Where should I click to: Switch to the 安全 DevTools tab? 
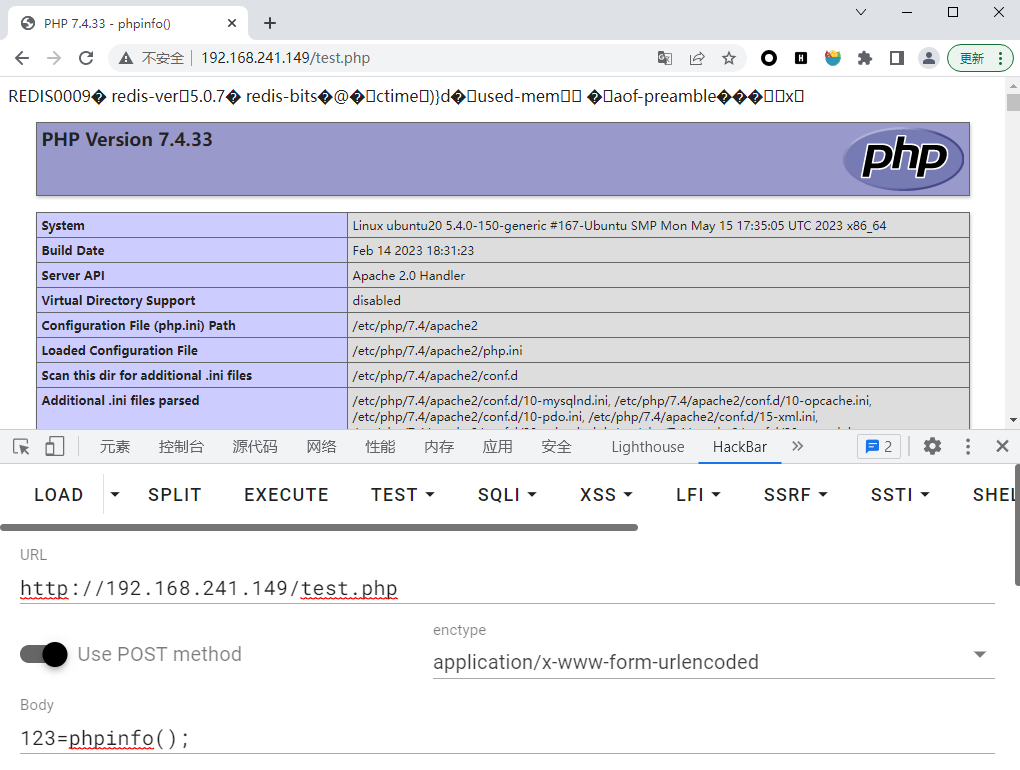click(x=556, y=447)
